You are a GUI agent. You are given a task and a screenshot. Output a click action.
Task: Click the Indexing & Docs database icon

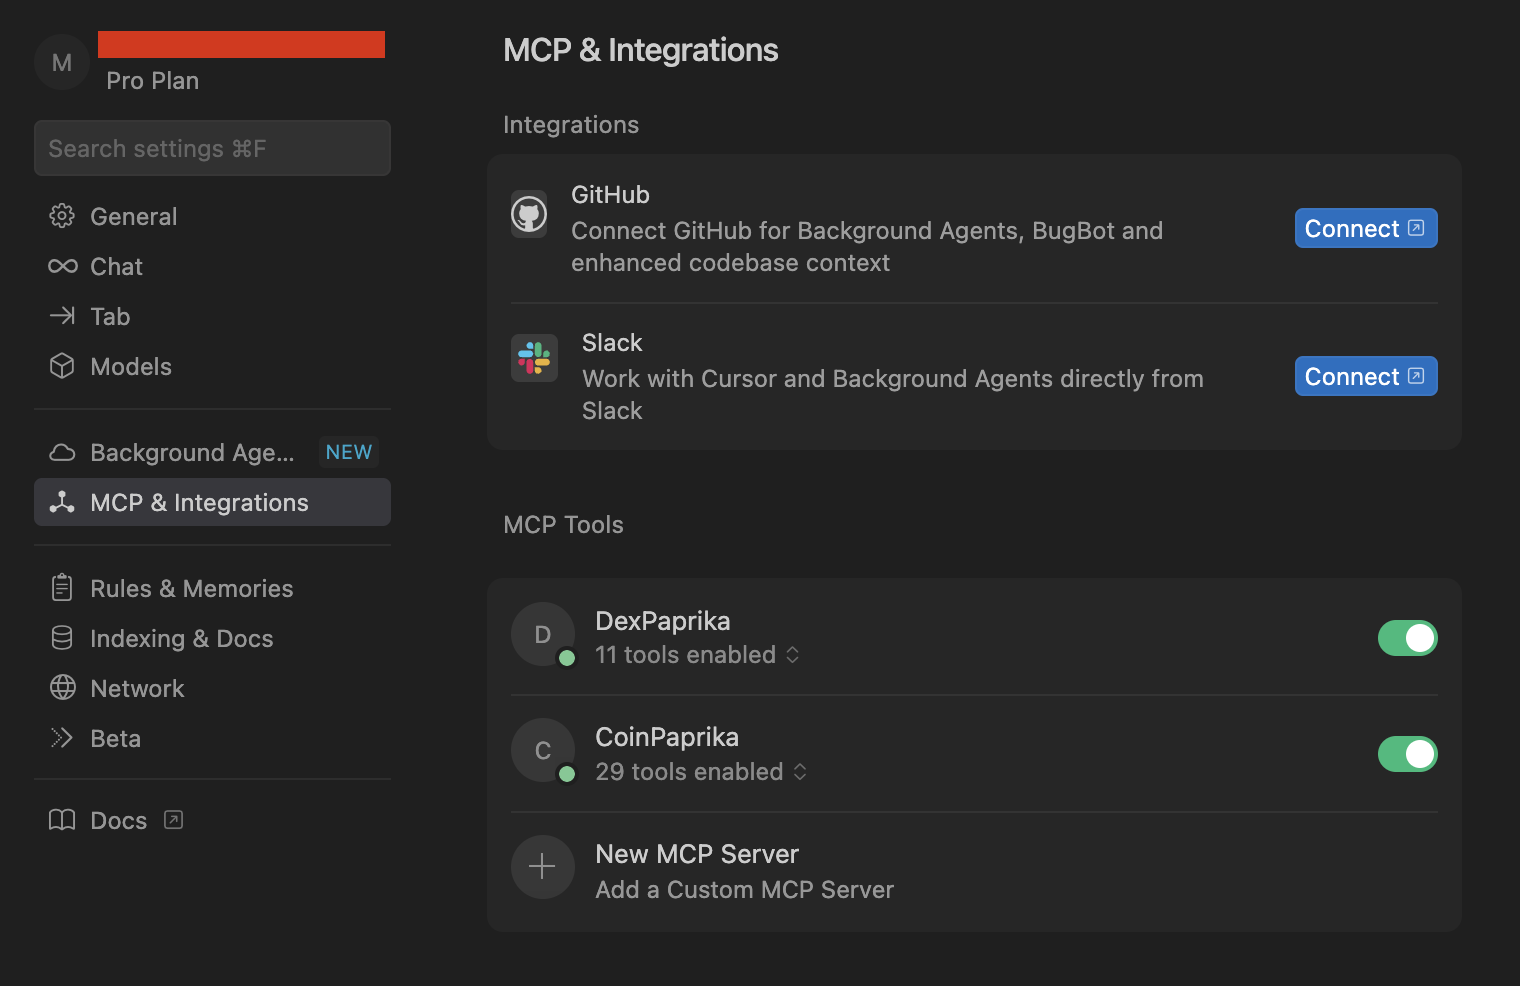(62, 638)
